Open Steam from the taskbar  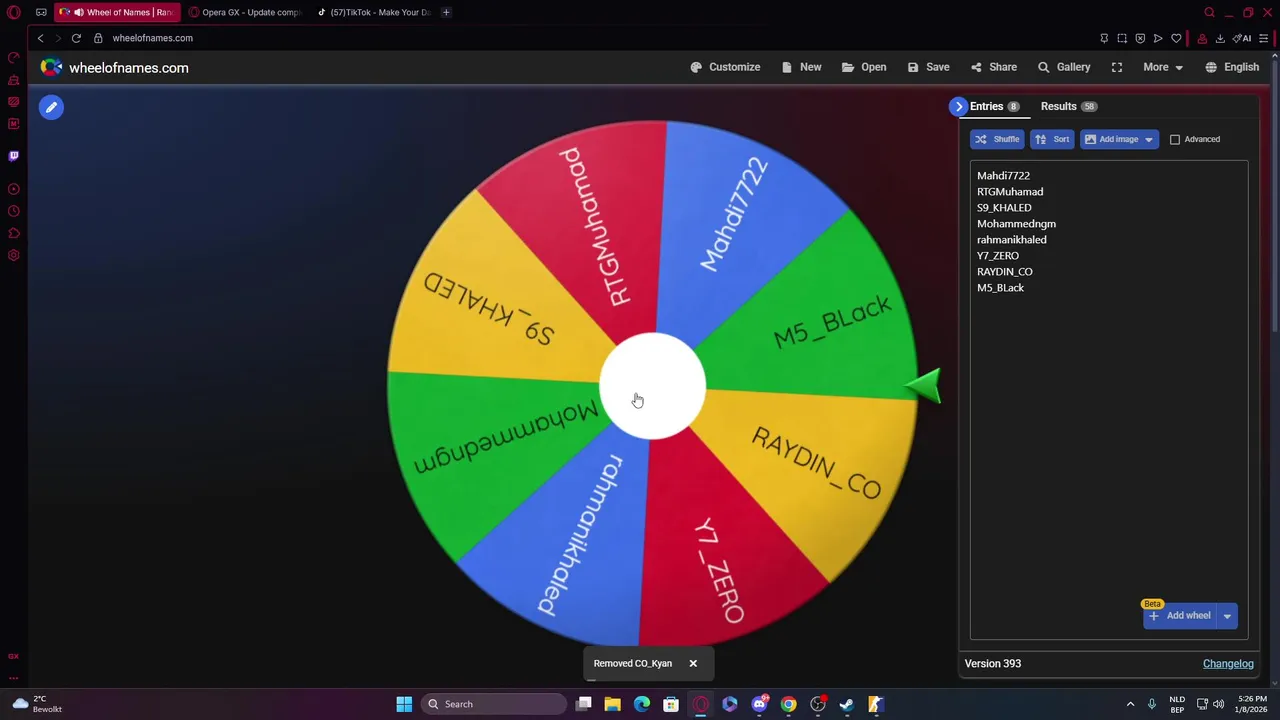846,704
